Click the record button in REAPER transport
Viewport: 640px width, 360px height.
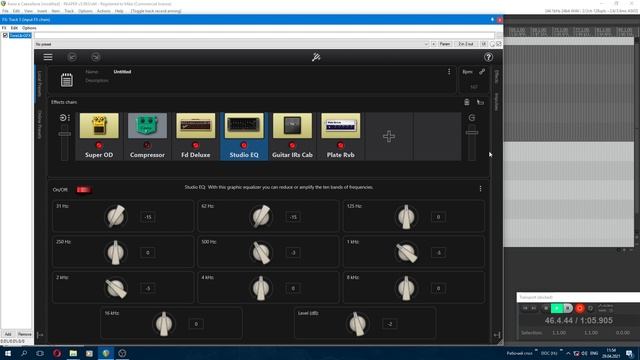click(x=579, y=308)
